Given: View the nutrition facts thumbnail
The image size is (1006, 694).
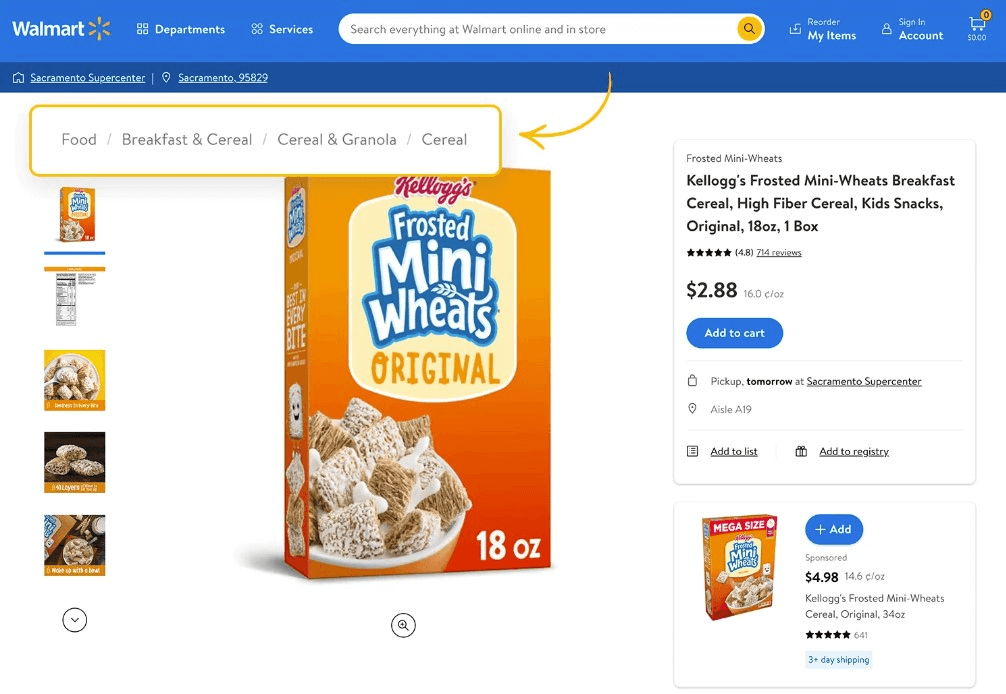Looking at the screenshot, I should tap(74, 298).
